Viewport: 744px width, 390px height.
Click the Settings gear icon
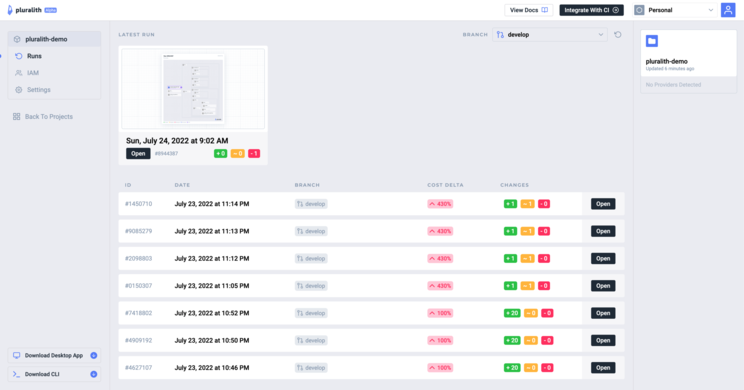click(x=19, y=90)
